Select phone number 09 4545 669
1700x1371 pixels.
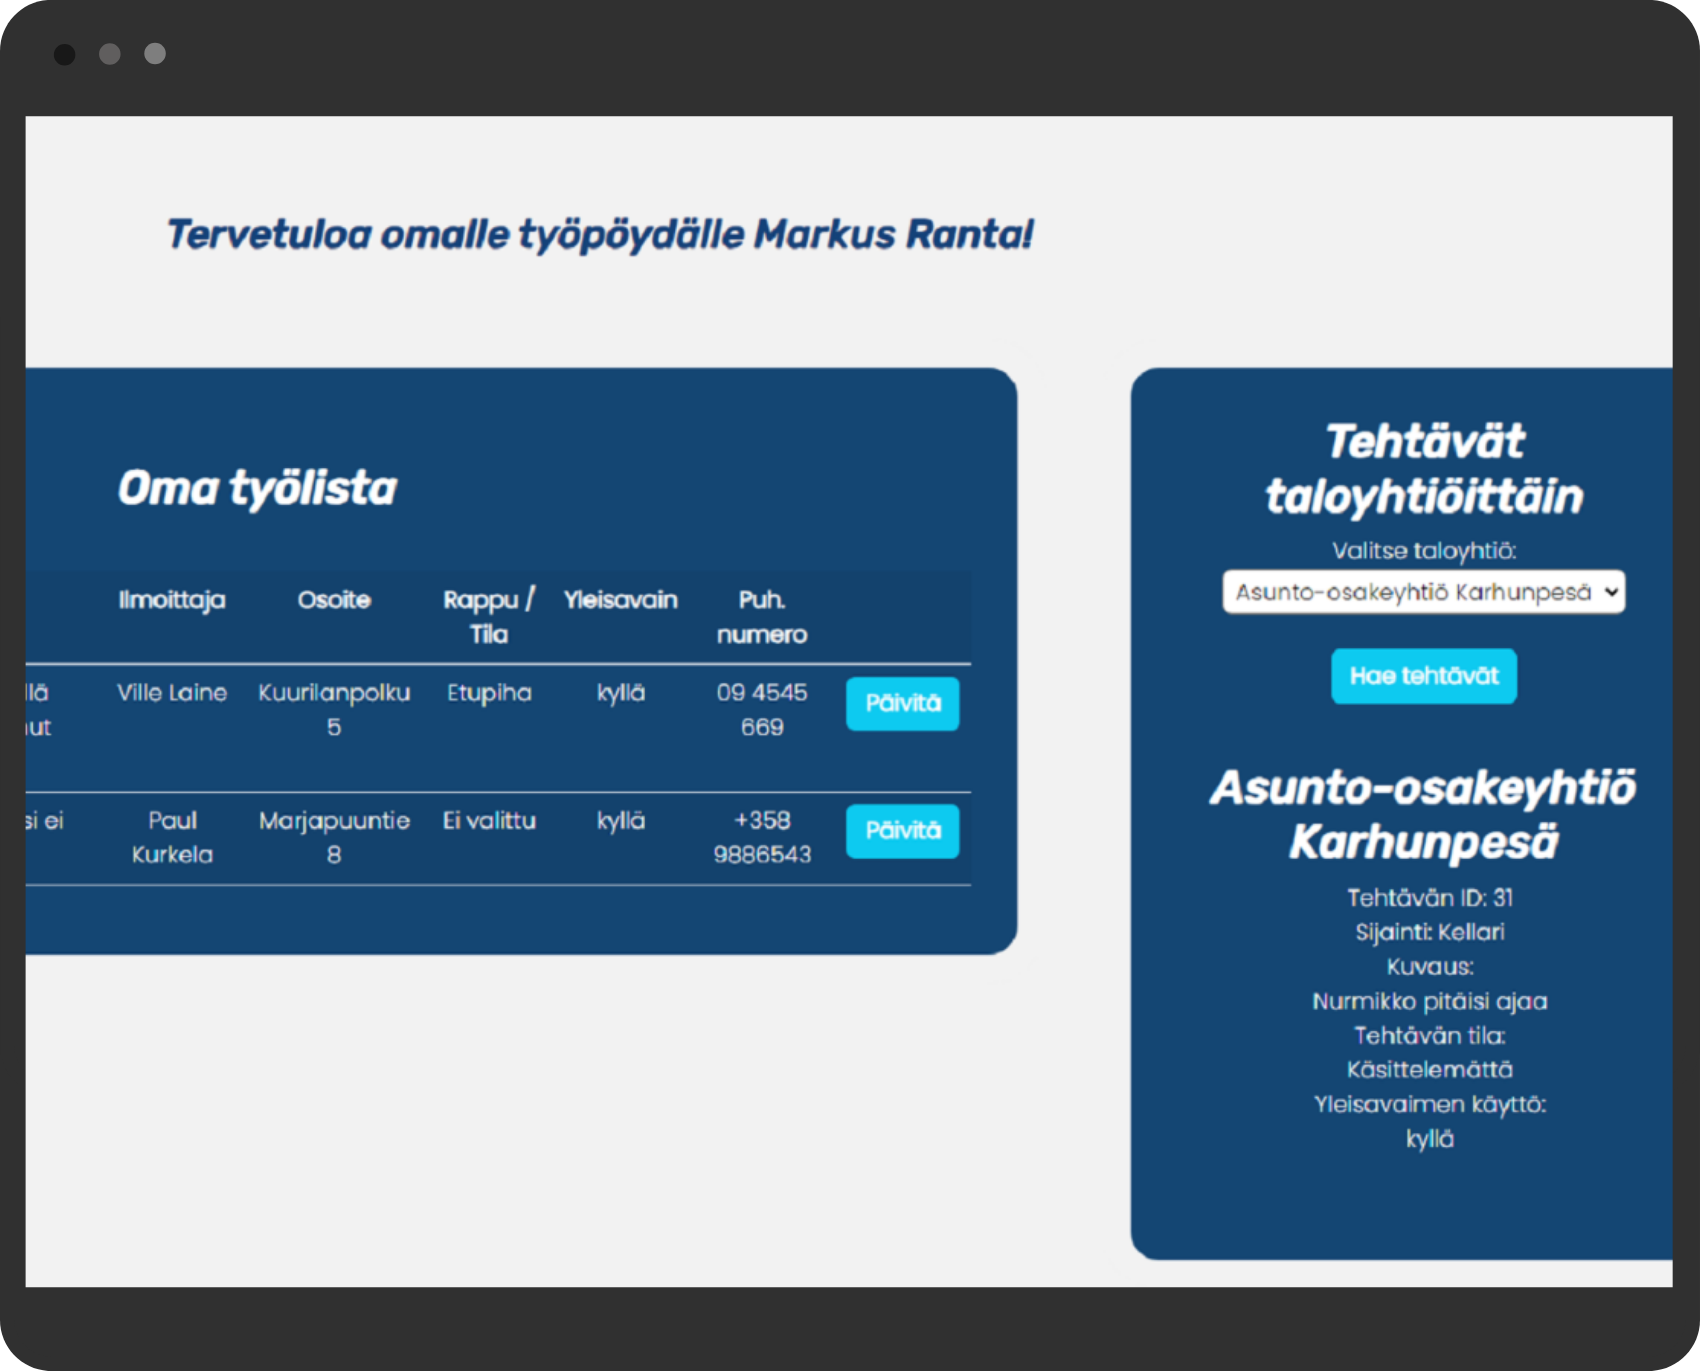pos(762,710)
